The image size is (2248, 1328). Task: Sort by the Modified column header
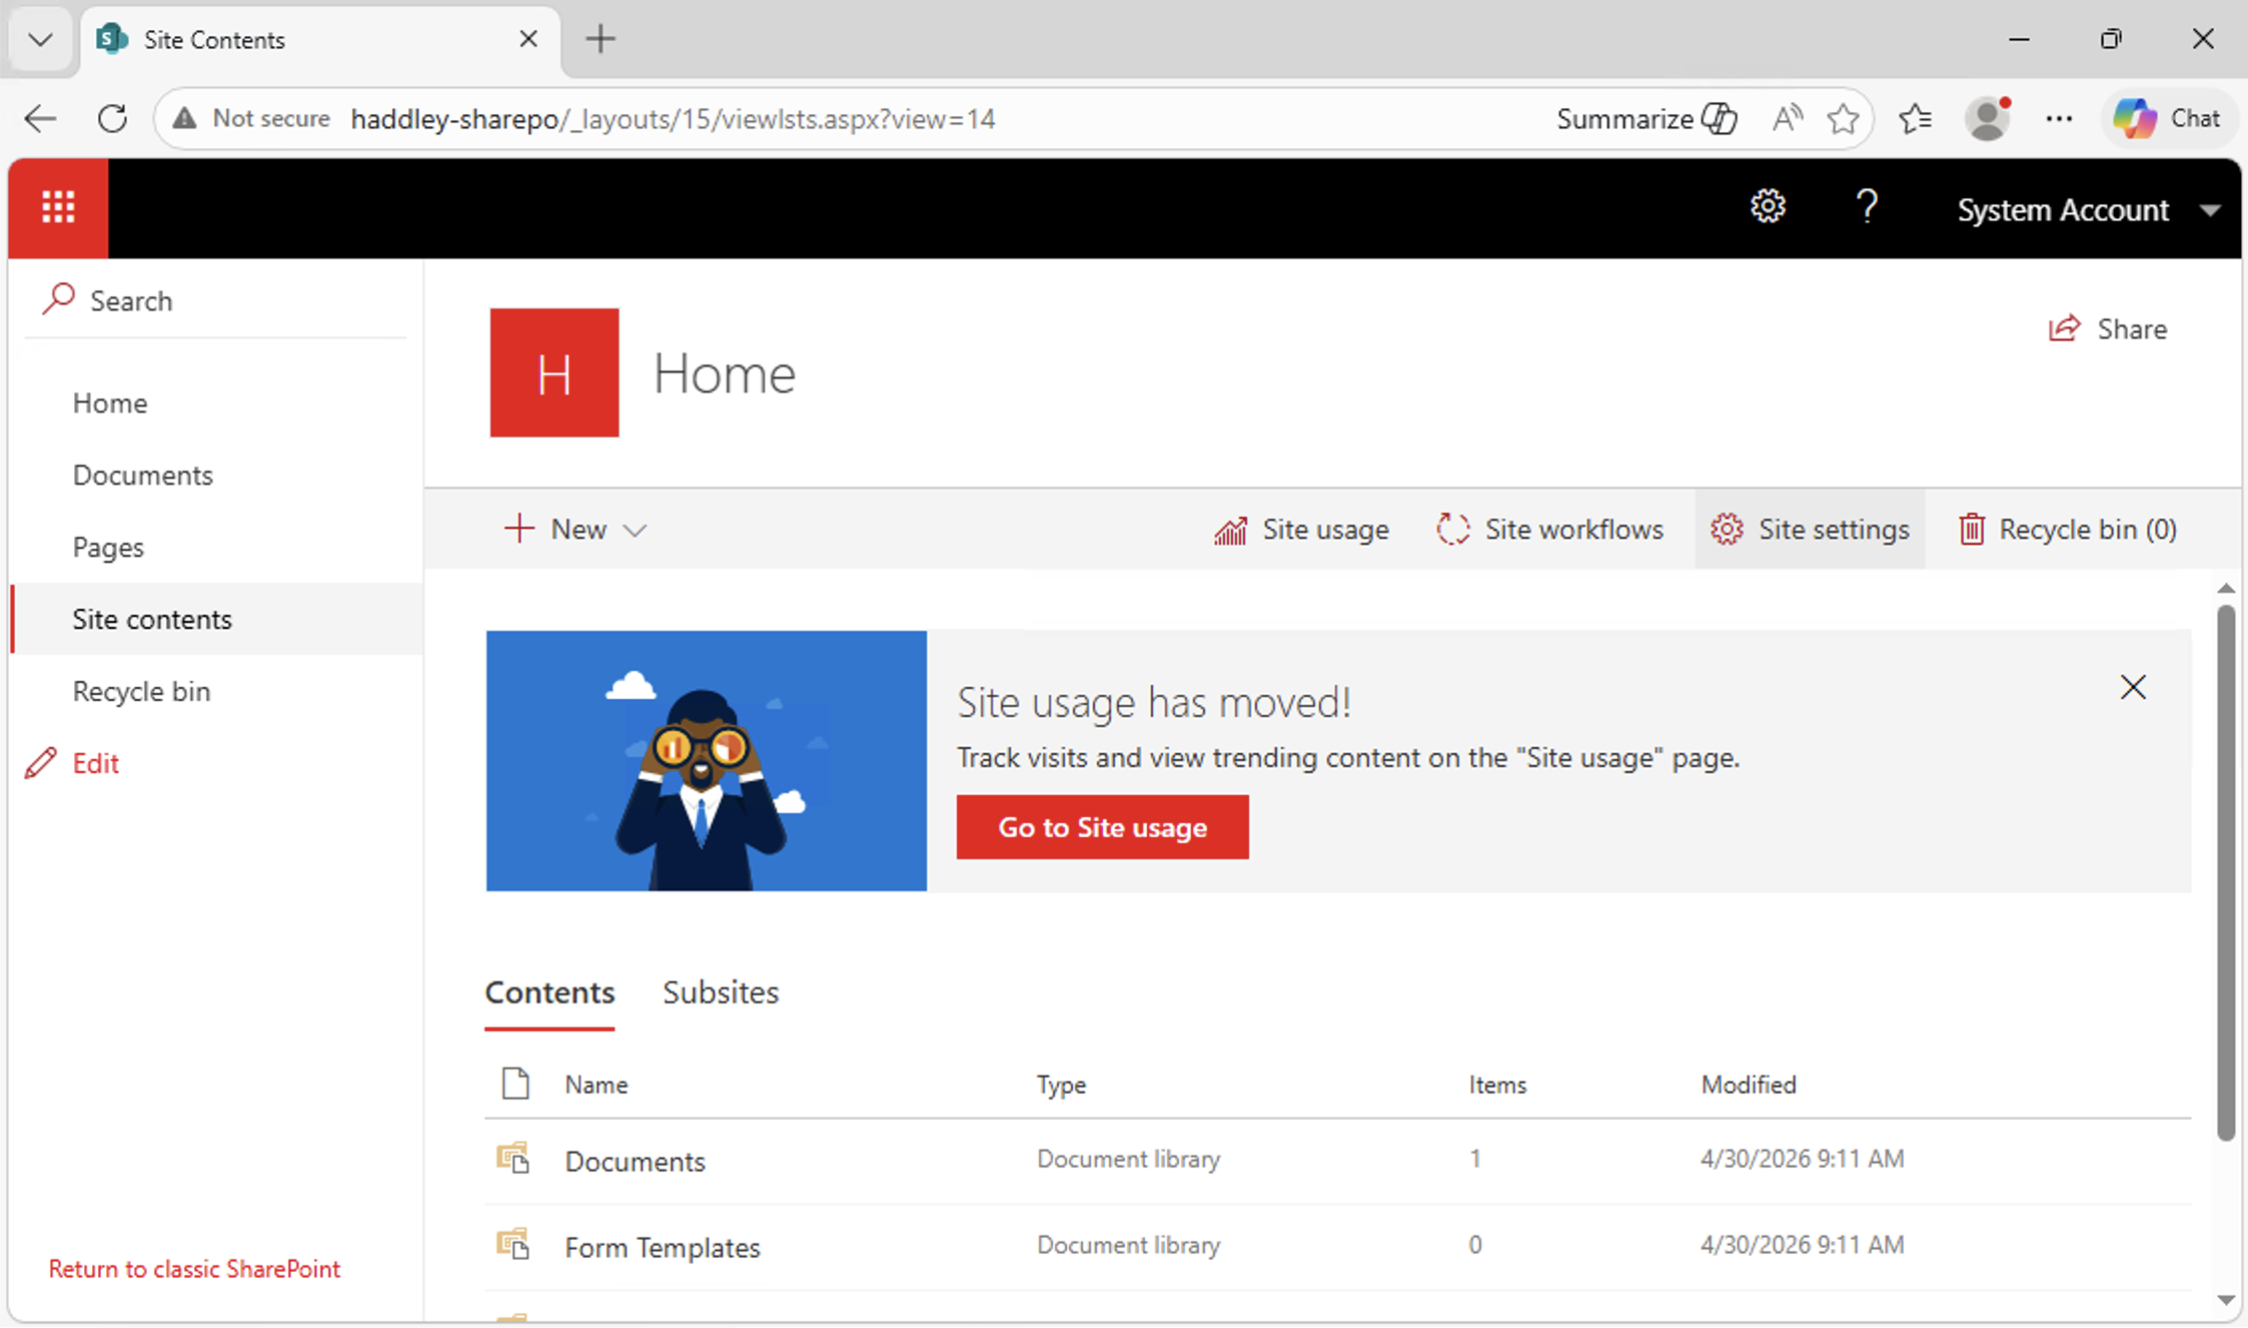1748,1085
